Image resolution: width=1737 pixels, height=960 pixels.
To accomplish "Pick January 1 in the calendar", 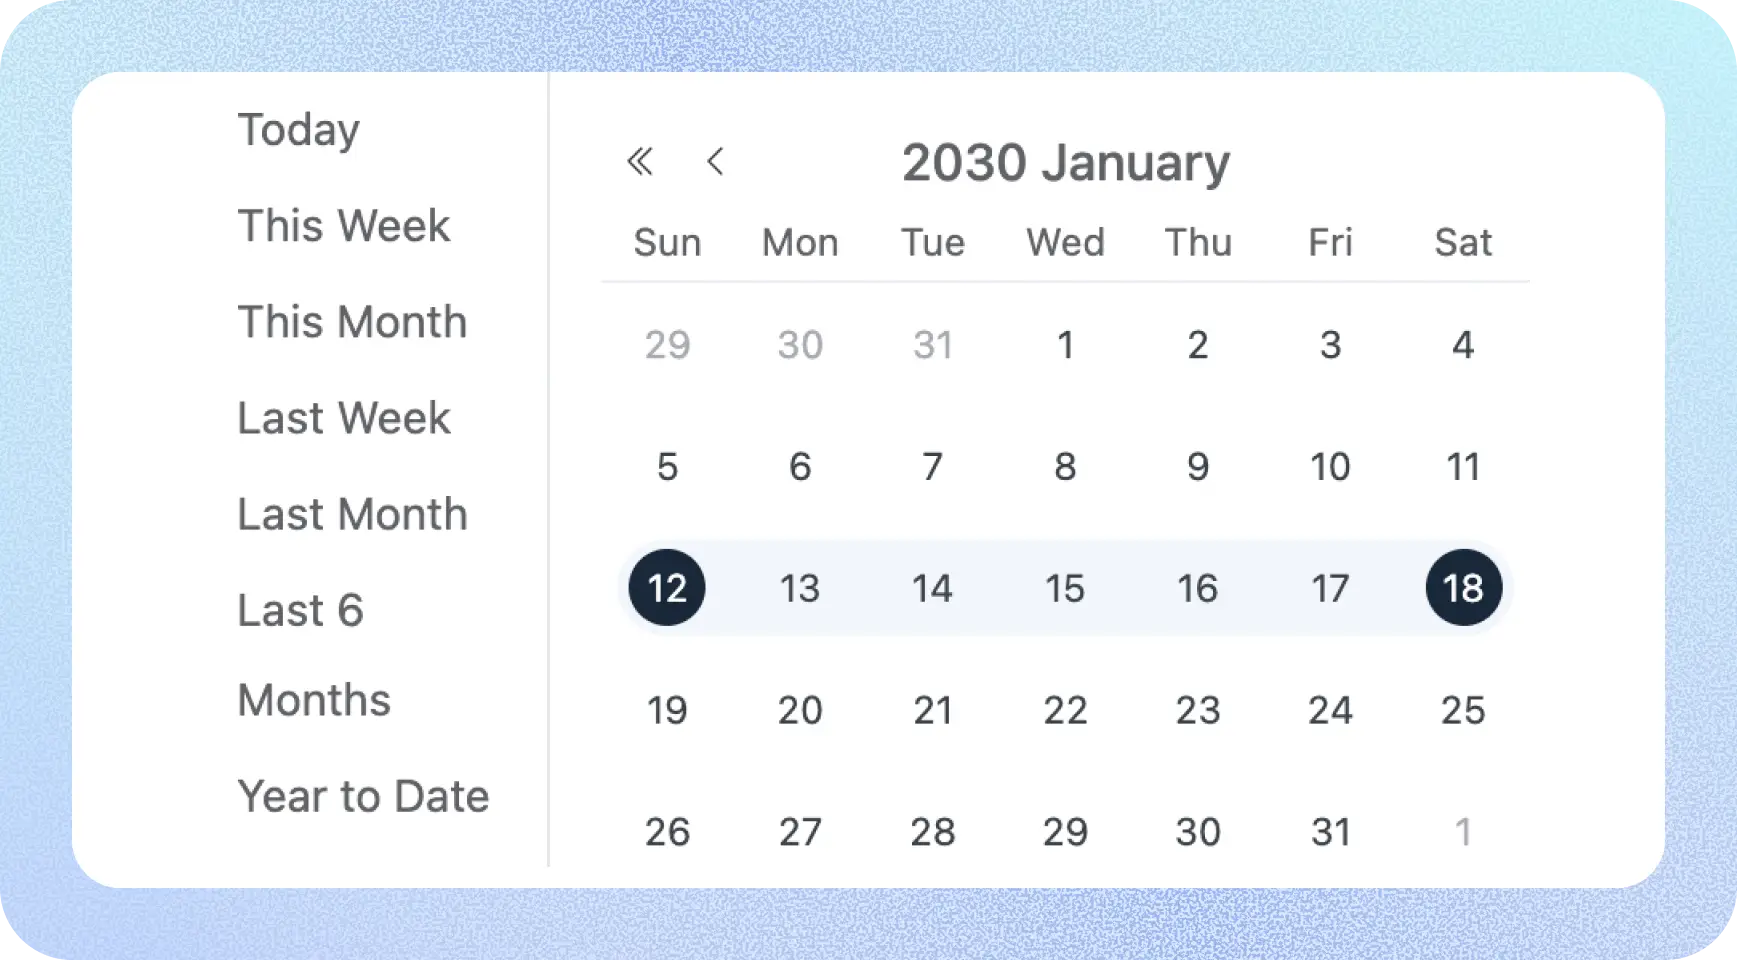I will [x=1065, y=345].
